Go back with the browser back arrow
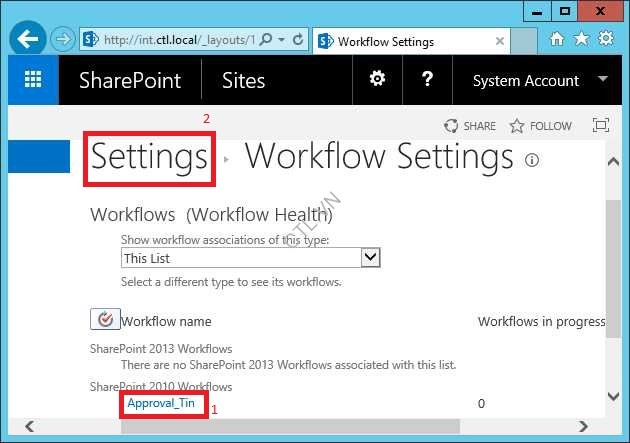Image resolution: width=630 pixels, height=443 pixels. click(28, 40)
